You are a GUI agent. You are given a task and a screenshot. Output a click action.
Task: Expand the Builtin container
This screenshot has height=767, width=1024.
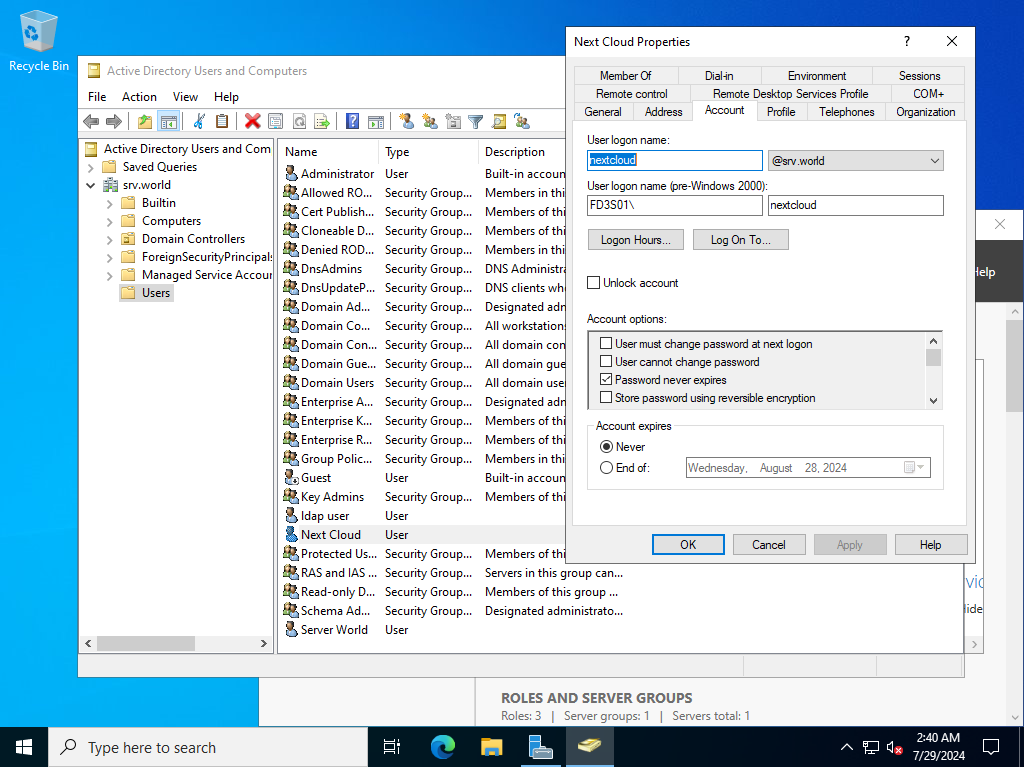tap(110, 203)
